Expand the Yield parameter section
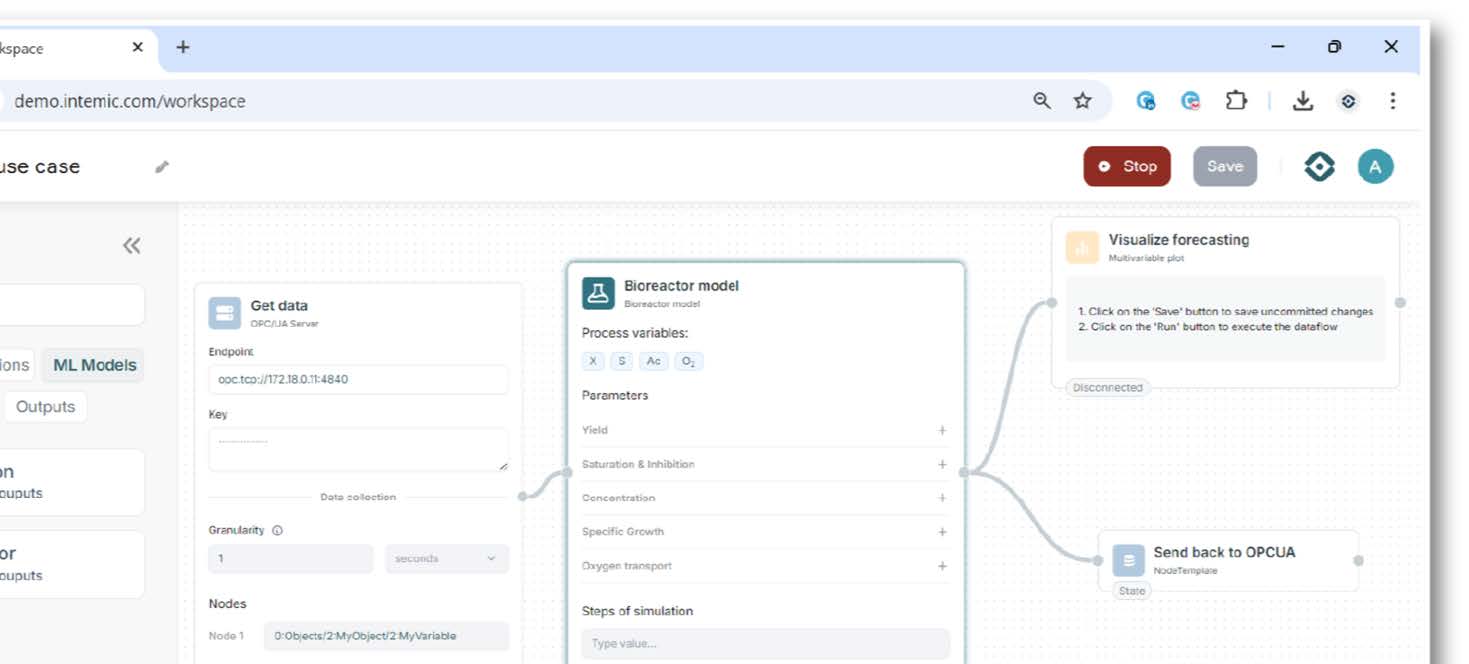 pos(941,430)
